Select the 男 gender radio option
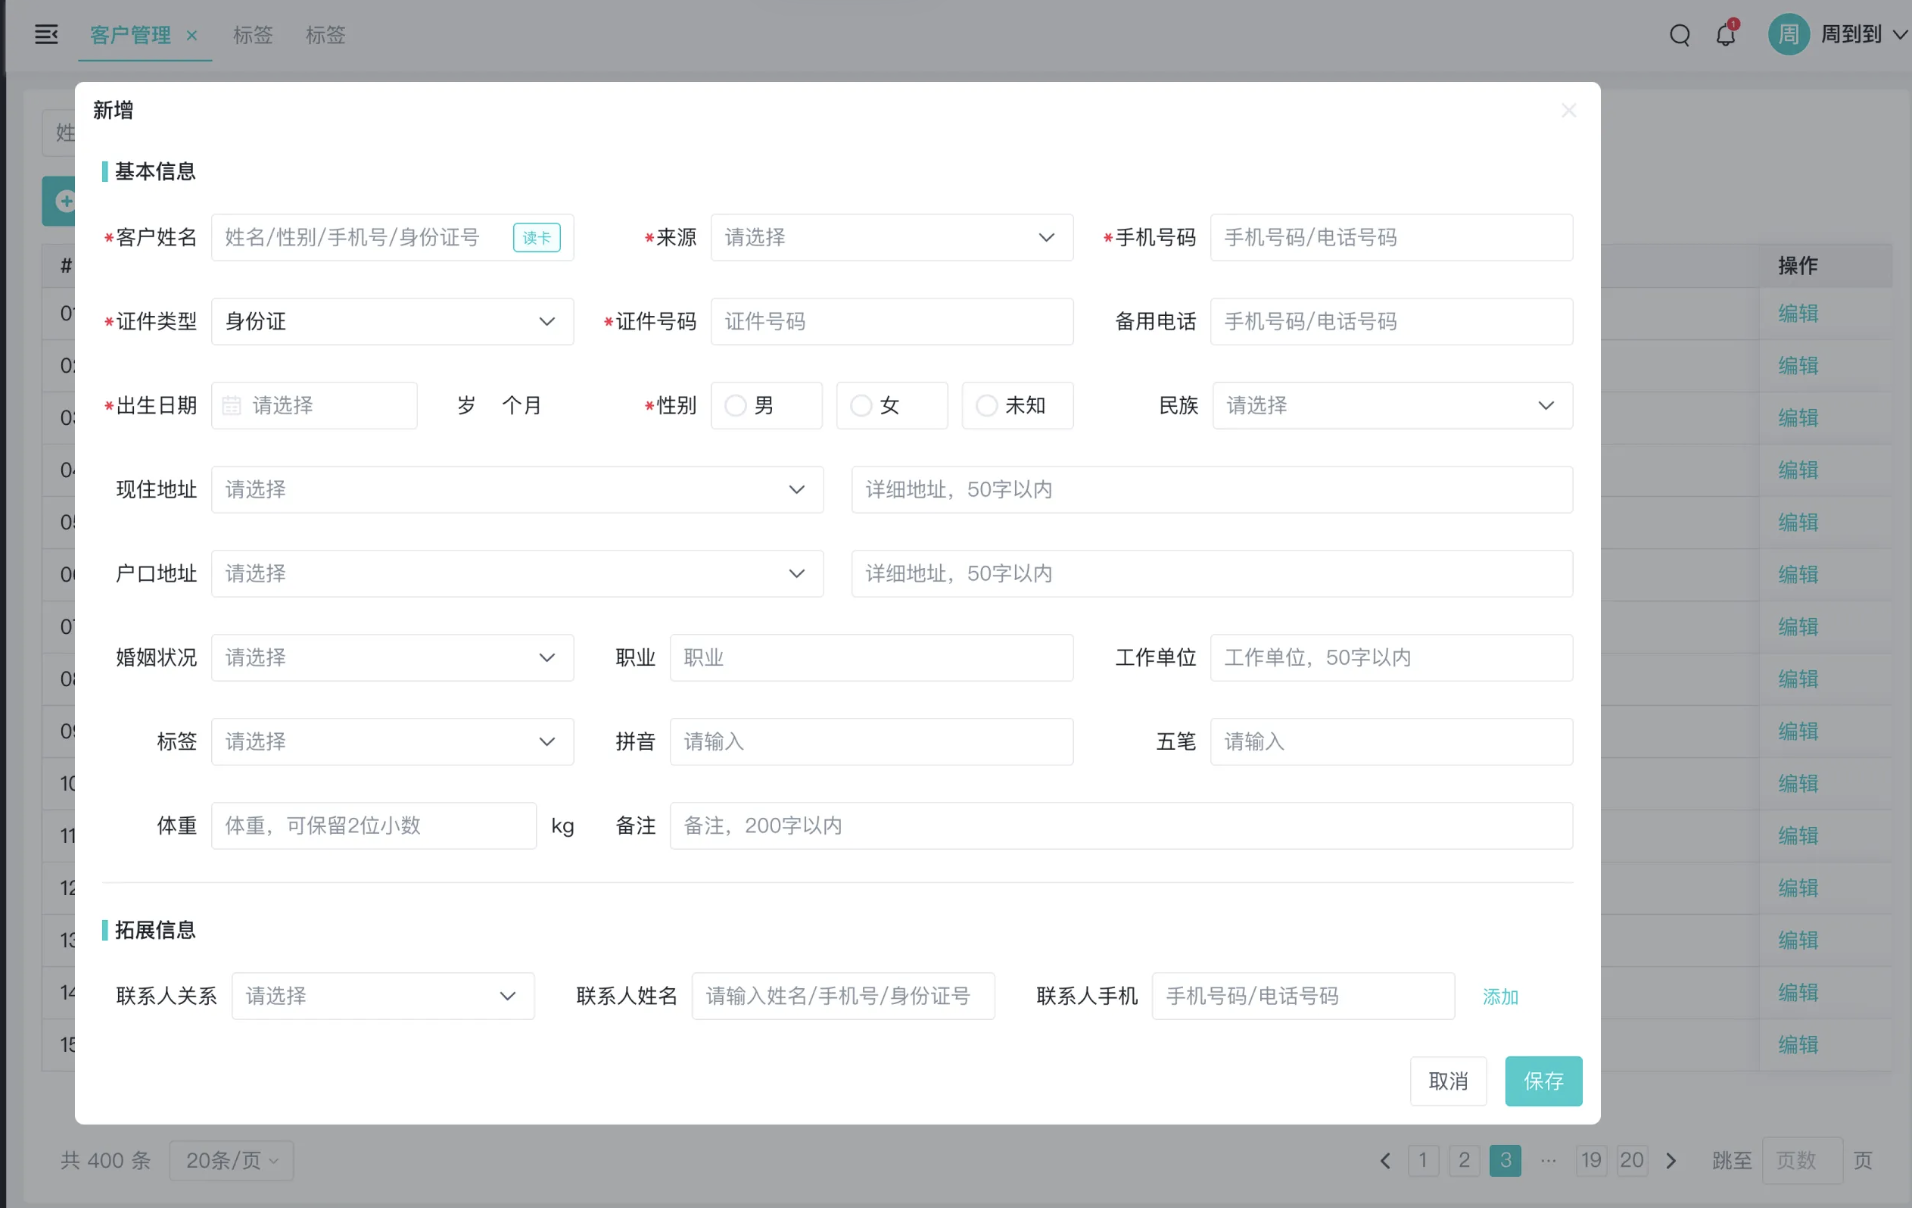The image size is (1912, 1208). click(767, 405)
